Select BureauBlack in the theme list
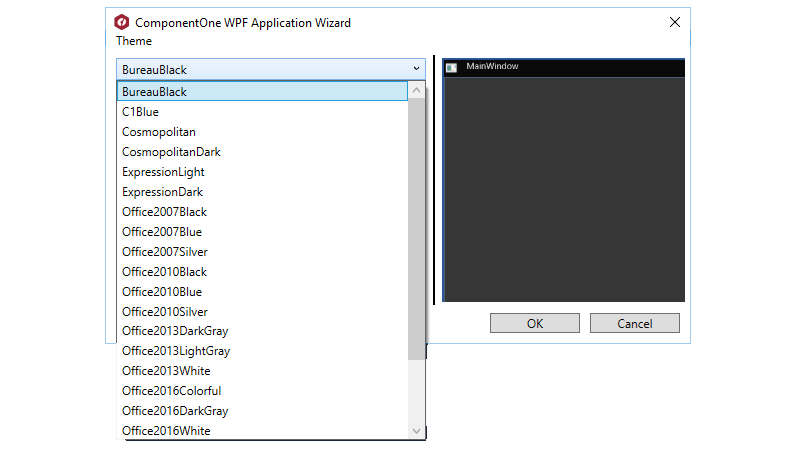The image size is (800, 450). click(262, 91)
